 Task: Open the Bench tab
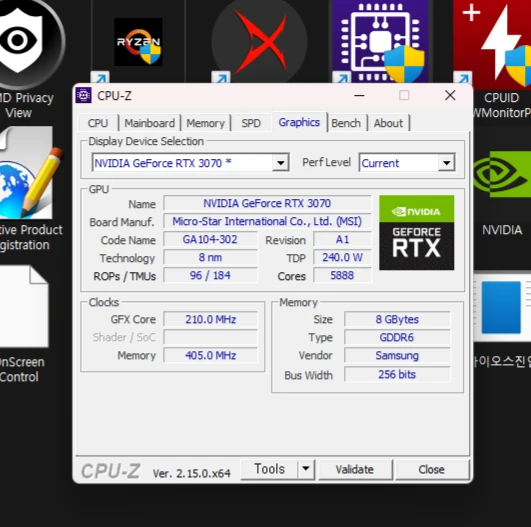coord(346,123)
